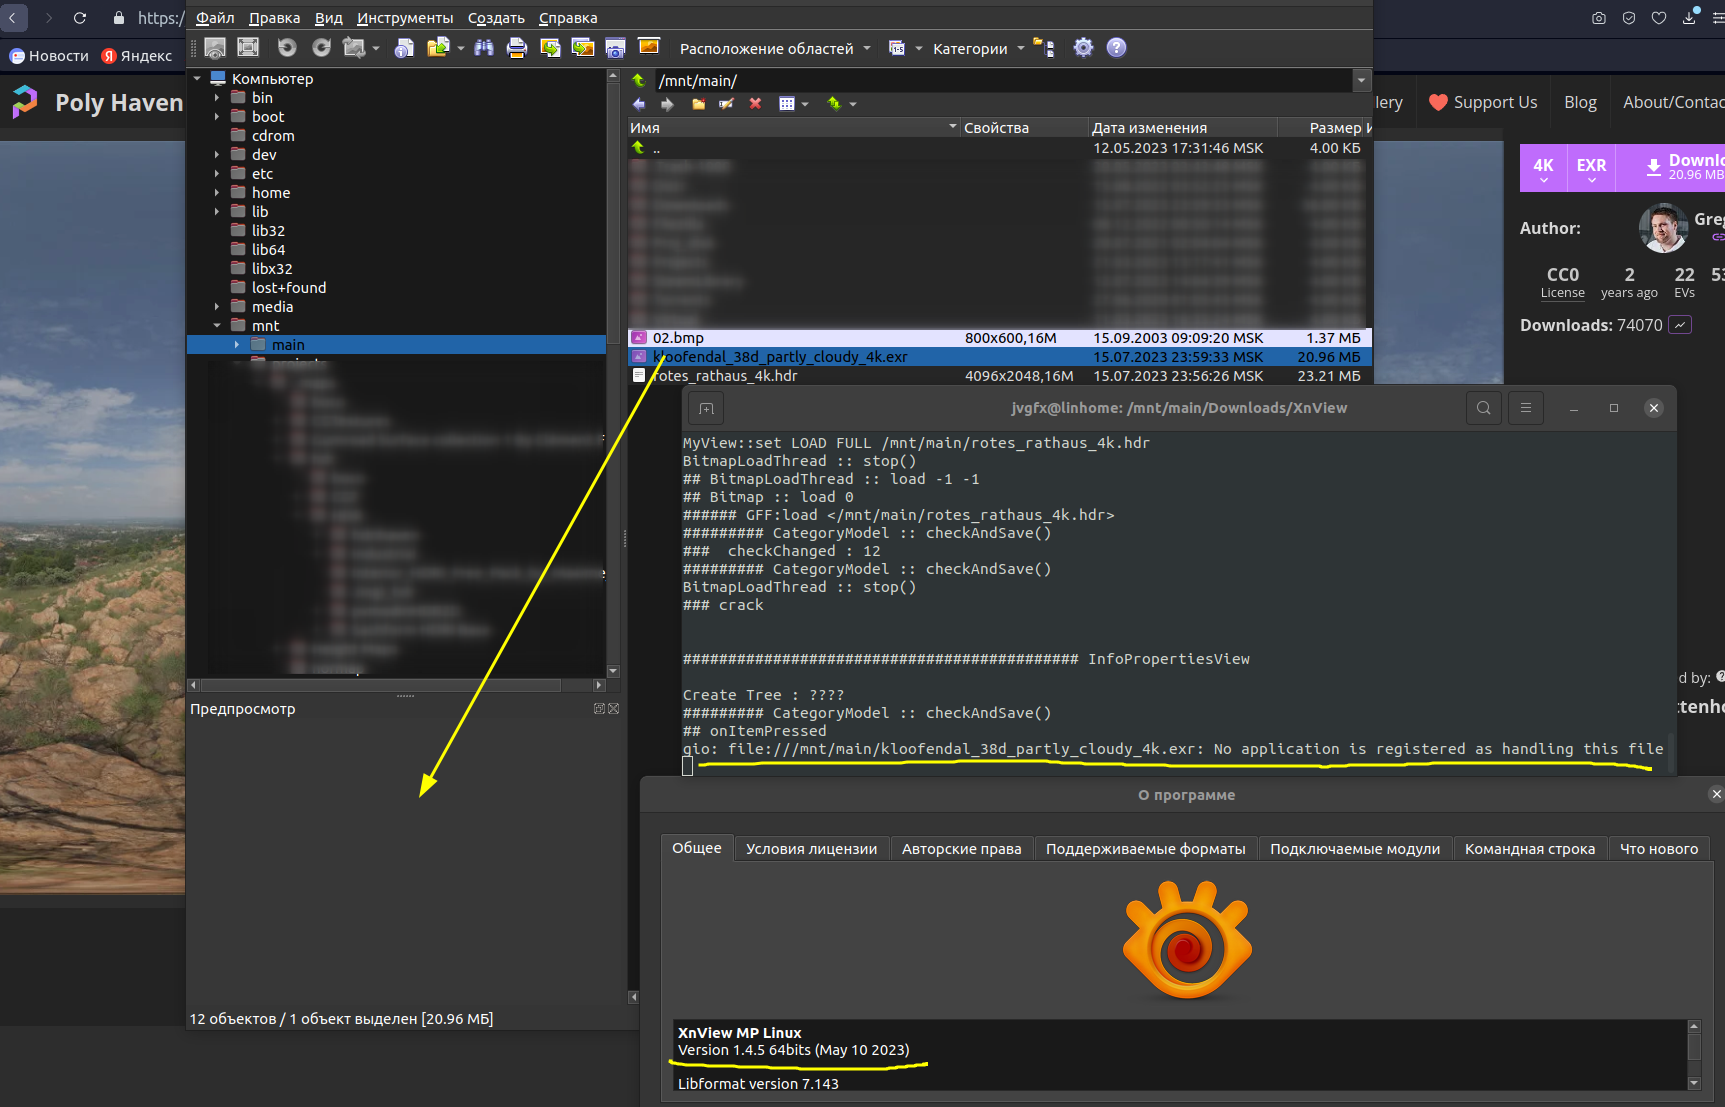Select the 02.bmp file in list
This screenshot has width=1725, height=1107.
678,338
